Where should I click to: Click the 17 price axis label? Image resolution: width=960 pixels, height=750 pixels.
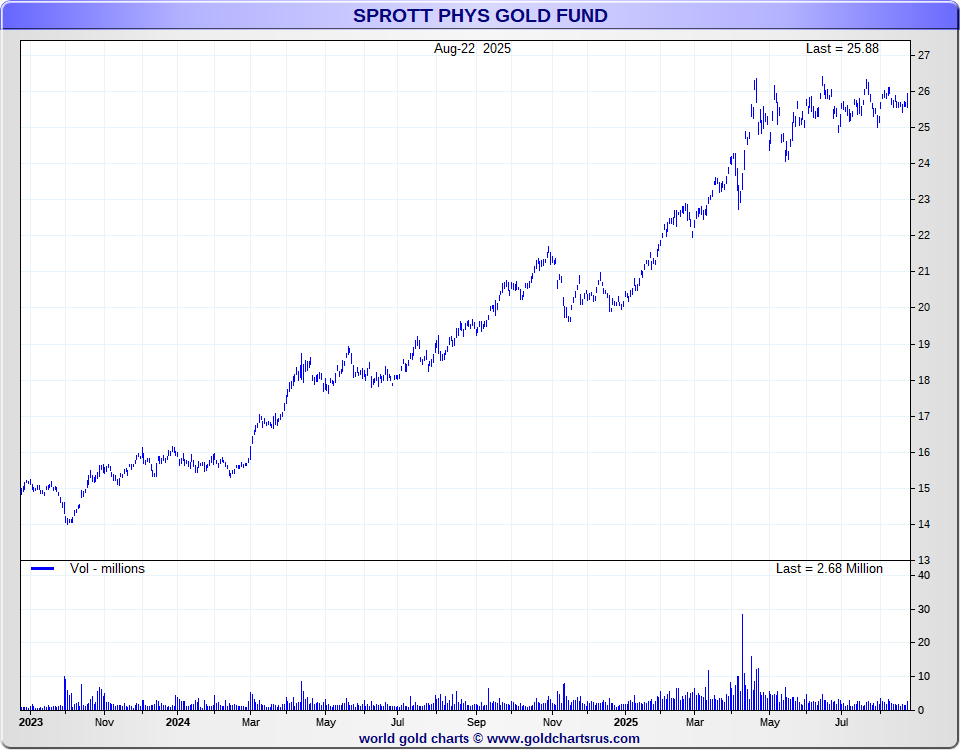(x=924, y=417)
